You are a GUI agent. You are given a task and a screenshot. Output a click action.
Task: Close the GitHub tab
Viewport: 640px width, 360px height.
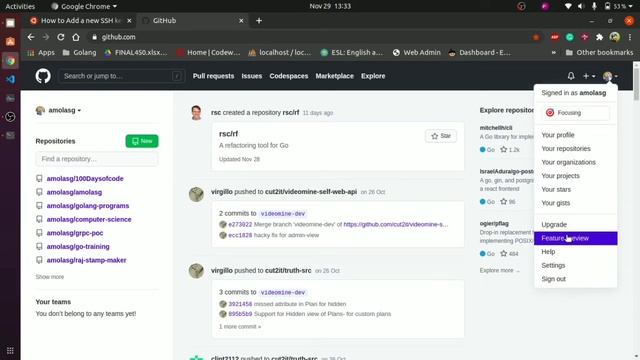pos(241,20)
